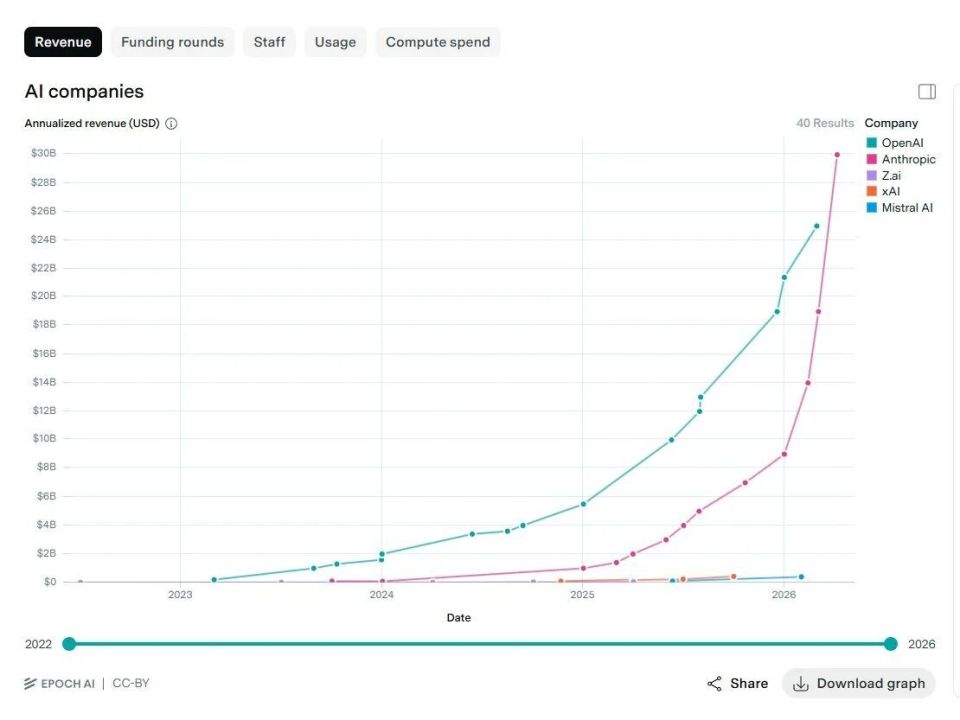Click the 2022 start slider handle
The width and height of the screenshot is (960, 720).
coord(69,644)
